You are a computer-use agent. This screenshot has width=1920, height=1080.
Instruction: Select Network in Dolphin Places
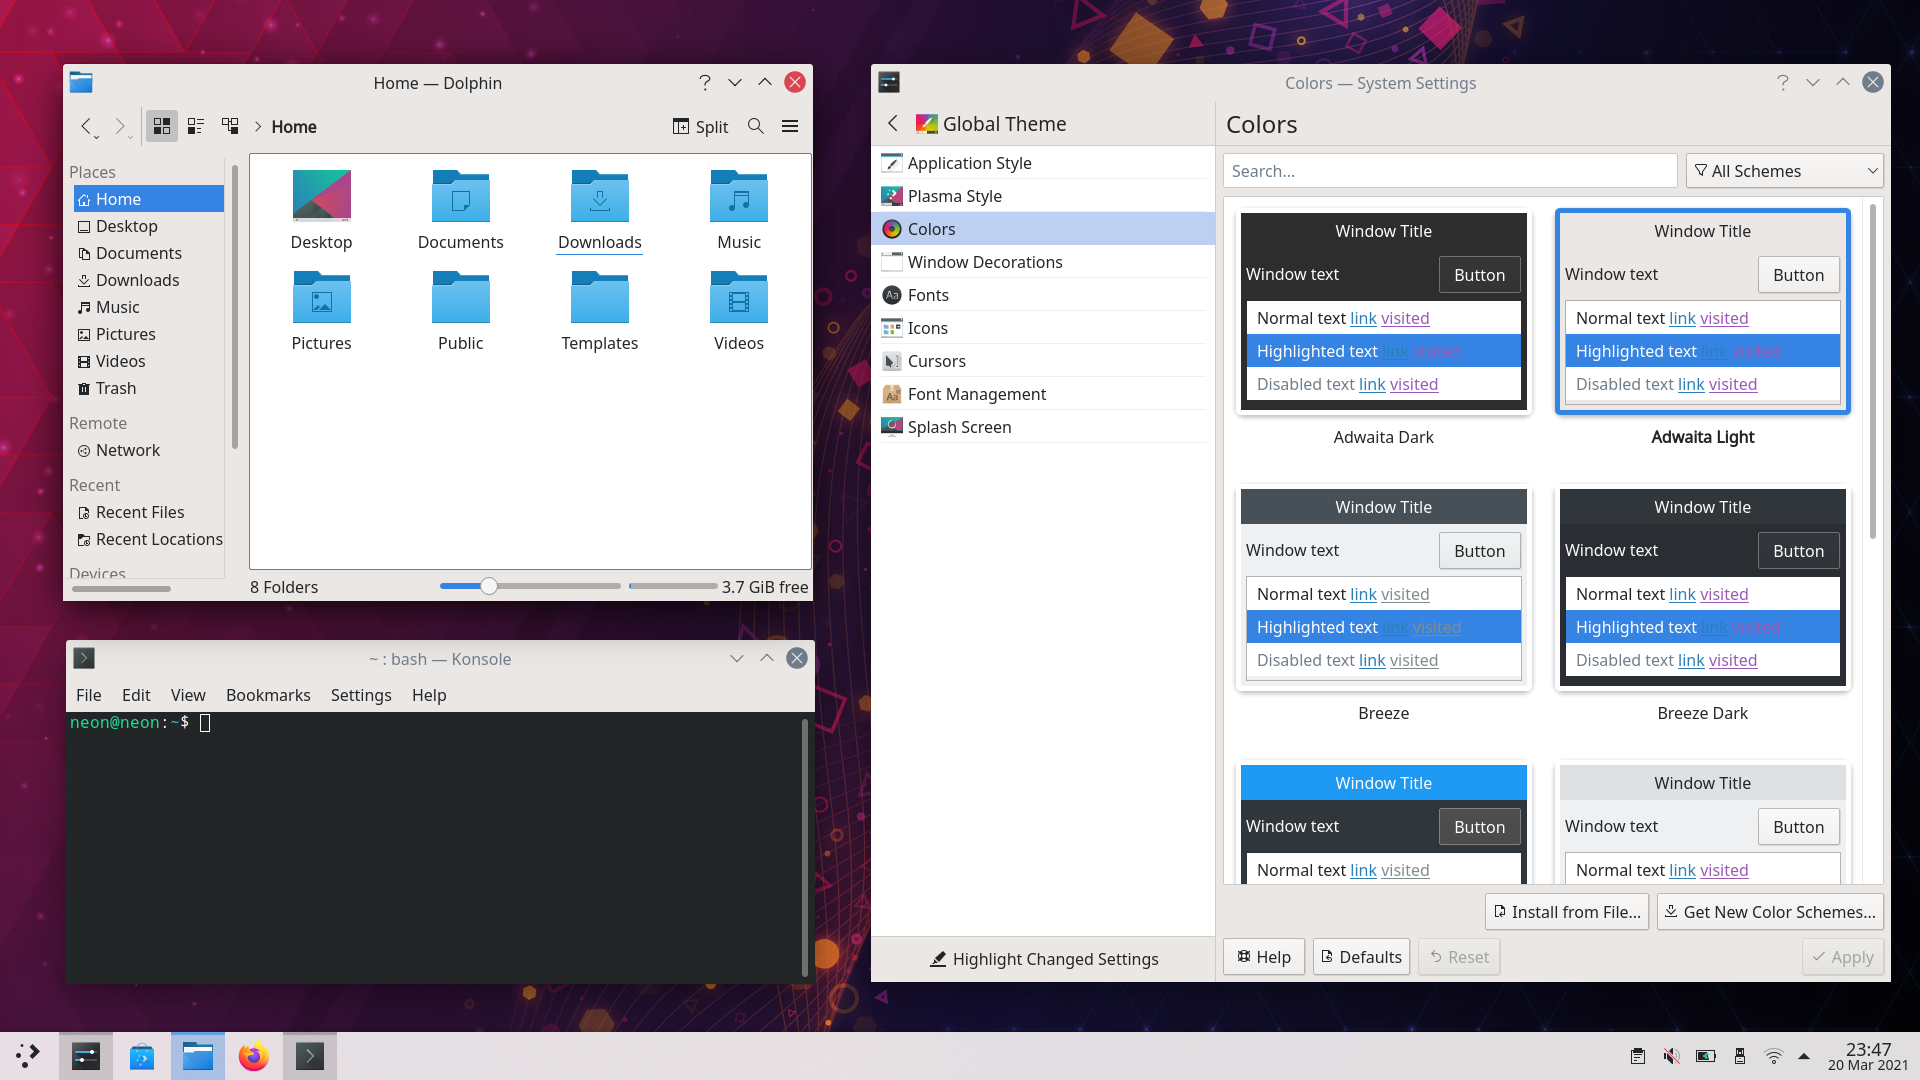(148, 450)
